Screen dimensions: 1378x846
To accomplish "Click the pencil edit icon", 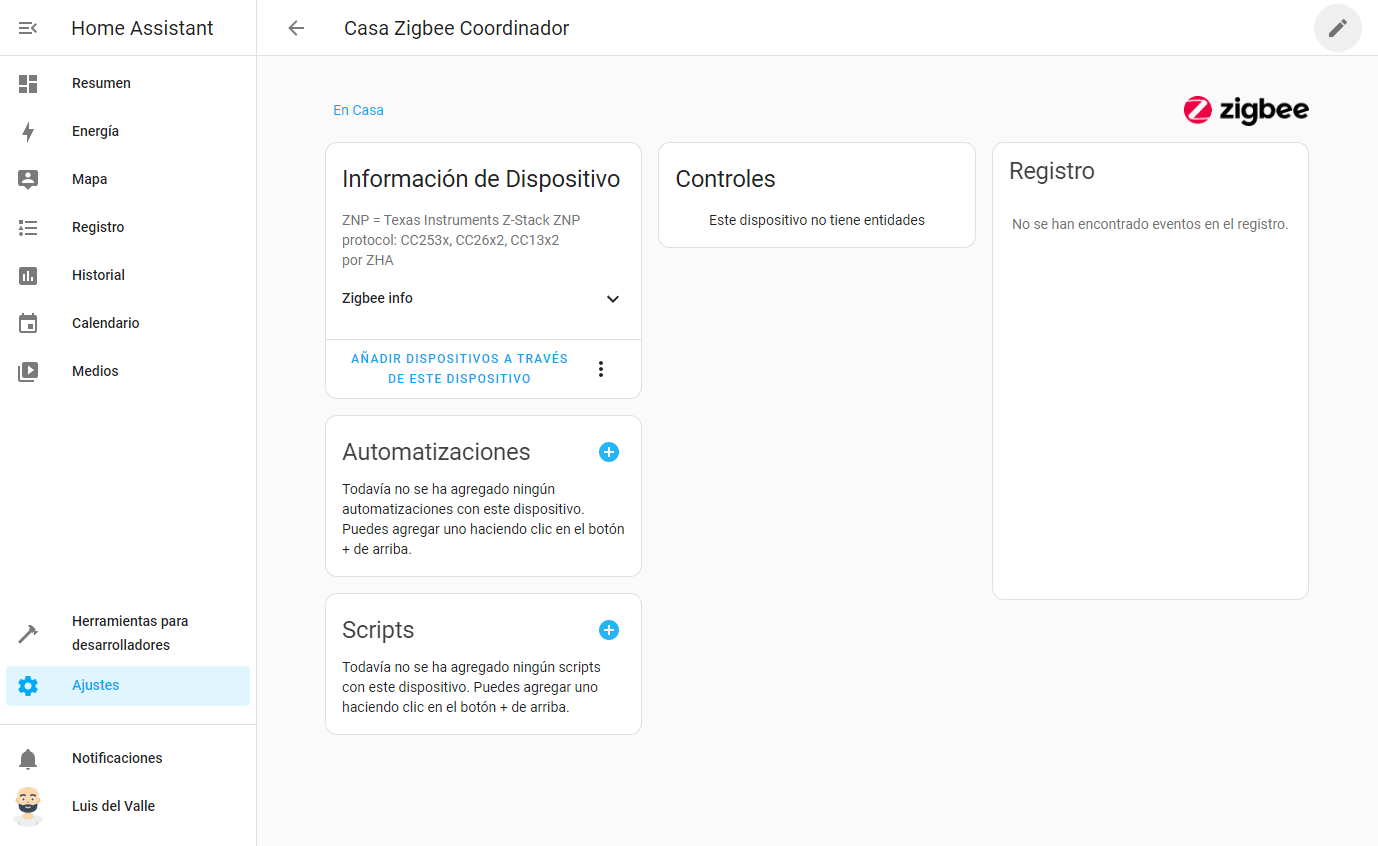I will pyautogui.click(x=1337, y=28).
